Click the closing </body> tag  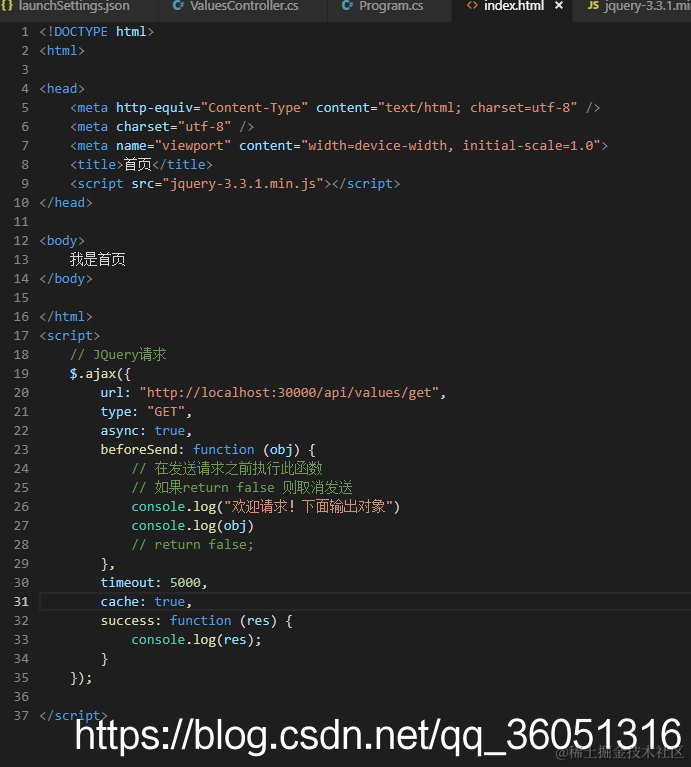(x=66, y=279)
